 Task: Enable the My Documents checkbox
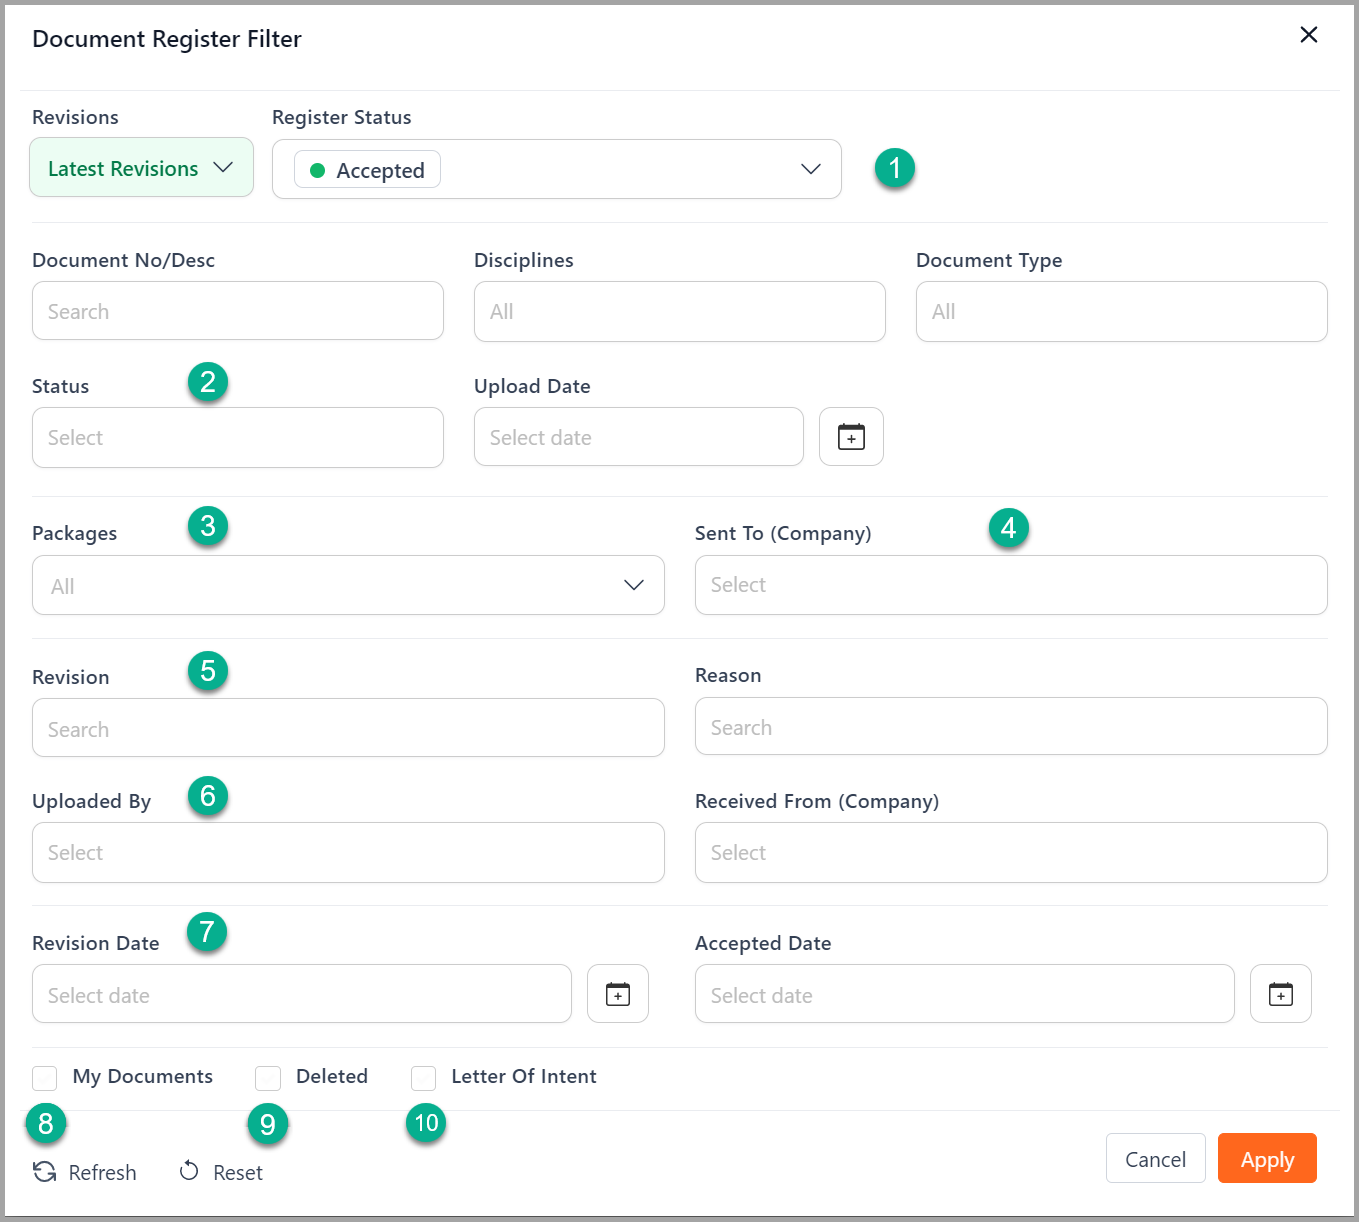tap(44, 1077)
